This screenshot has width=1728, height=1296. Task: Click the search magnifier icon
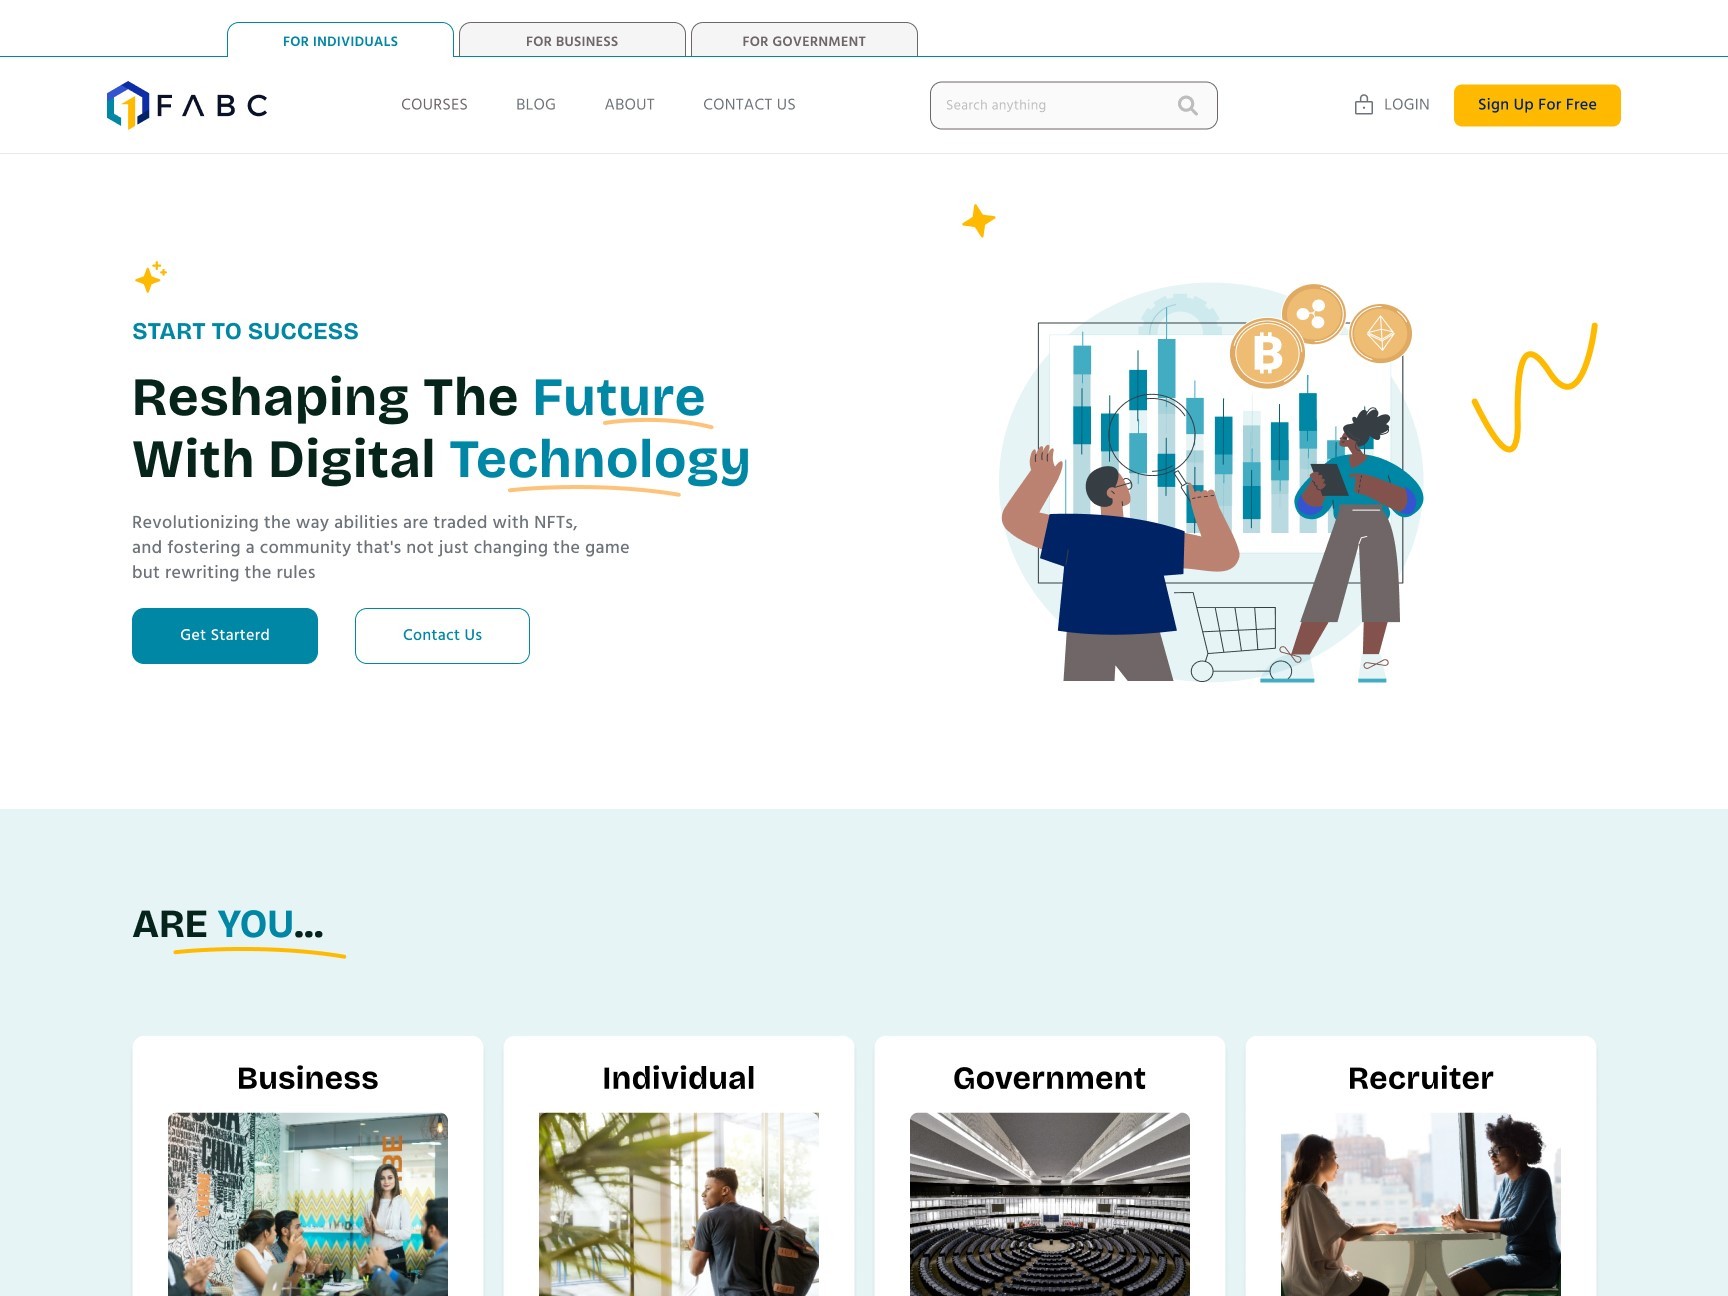[1187, 105]
